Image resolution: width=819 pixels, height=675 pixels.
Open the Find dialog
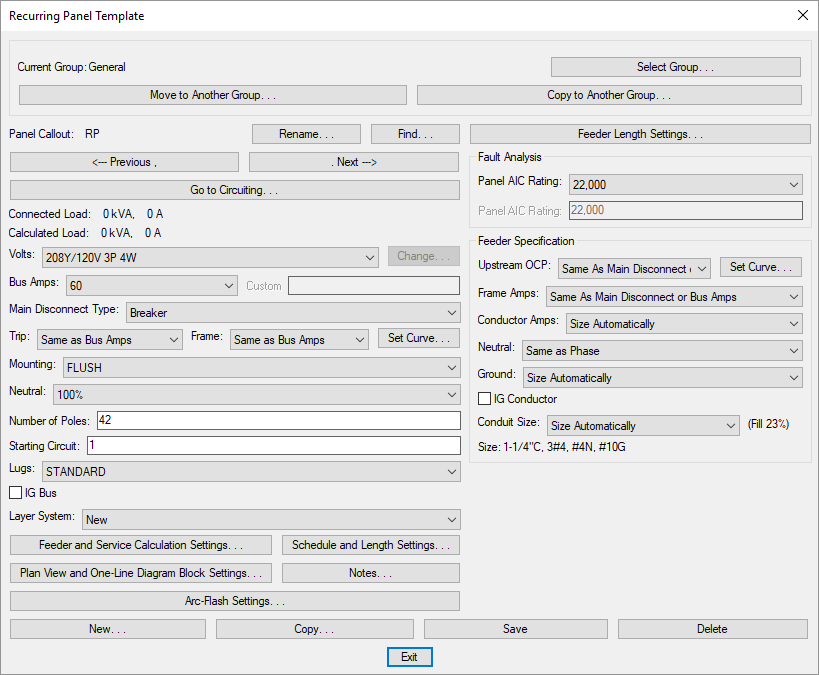point(415,134)
